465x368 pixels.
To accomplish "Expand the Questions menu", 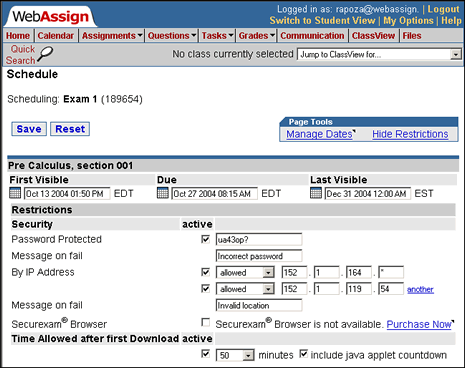I will tap(172, 36).
